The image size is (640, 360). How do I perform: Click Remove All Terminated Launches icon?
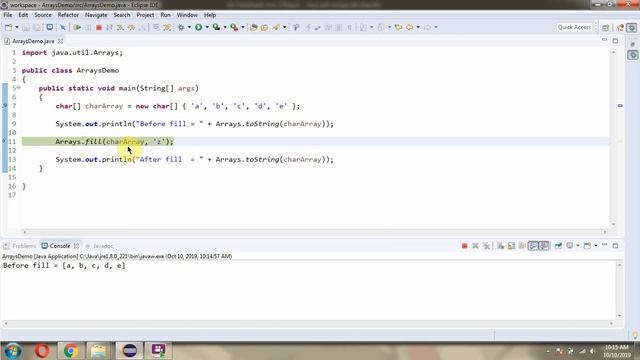tap(486, 246)
